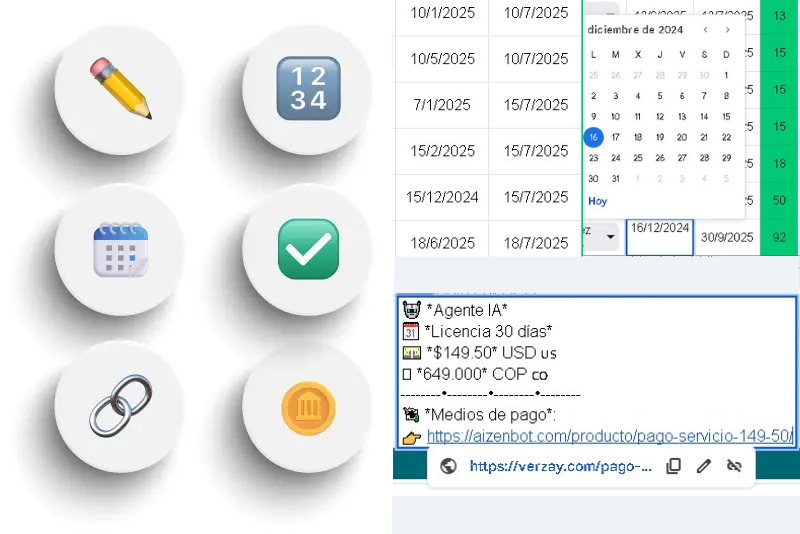Open the verzay.com link preview

560,466
